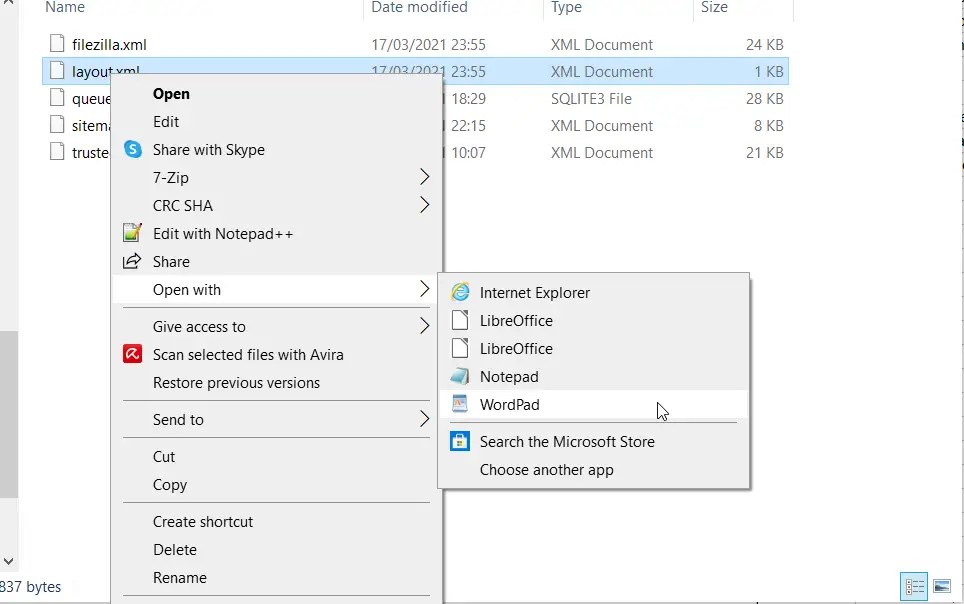
Task: Sort files by the Size column
Action: [x=713, y=7]
